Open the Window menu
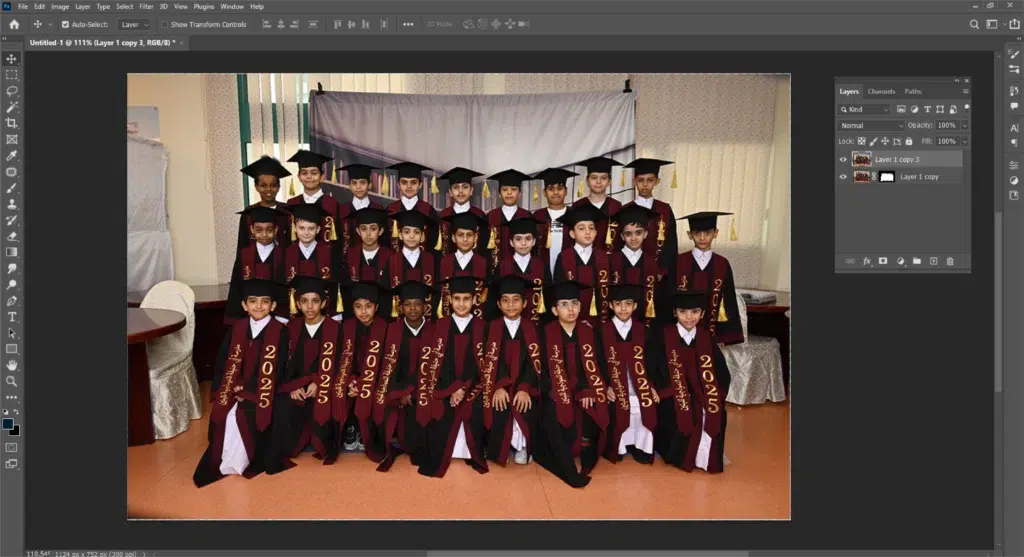Screen dimensions: 1024x557 (x=232, y=7)
